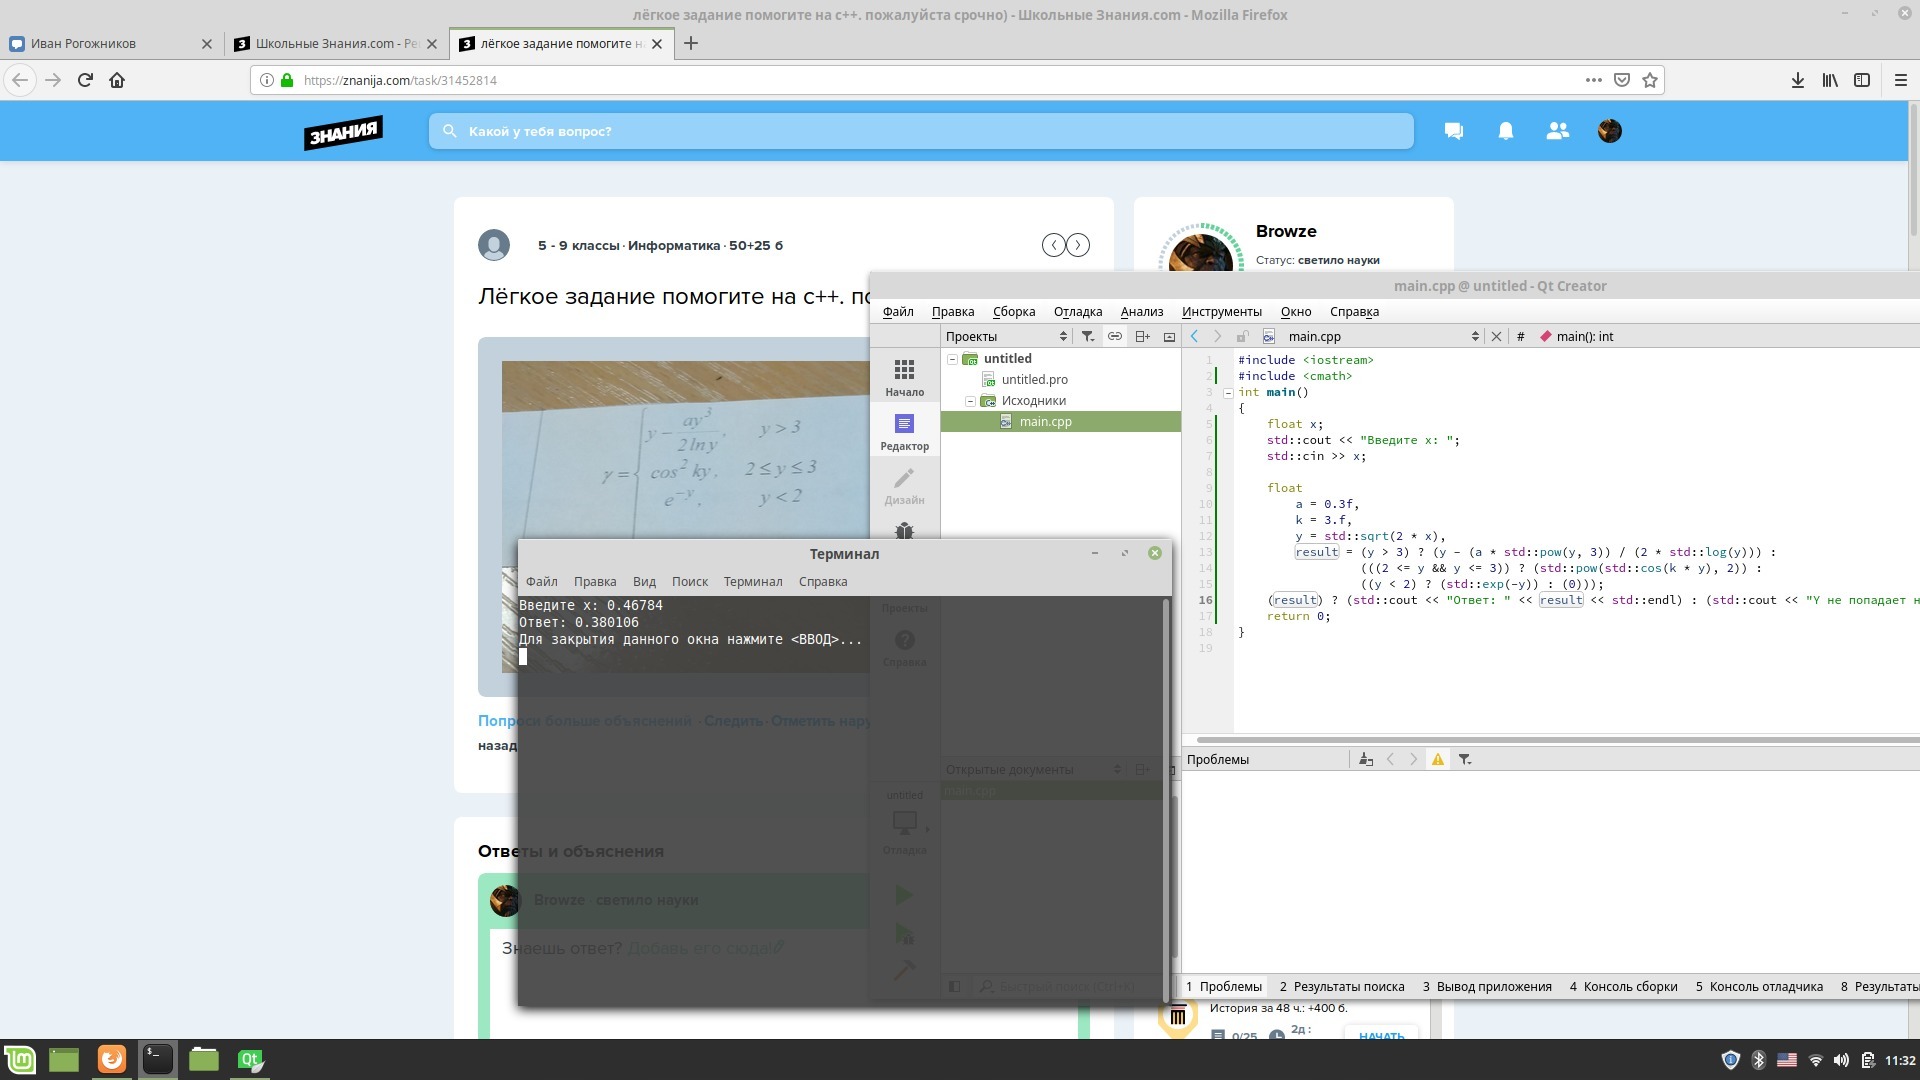The width and height of the screenshot is (1920, 1080).
Task: Click the warnings triangle icon in Проблемы panel
Action: (x=1438, y=759)
